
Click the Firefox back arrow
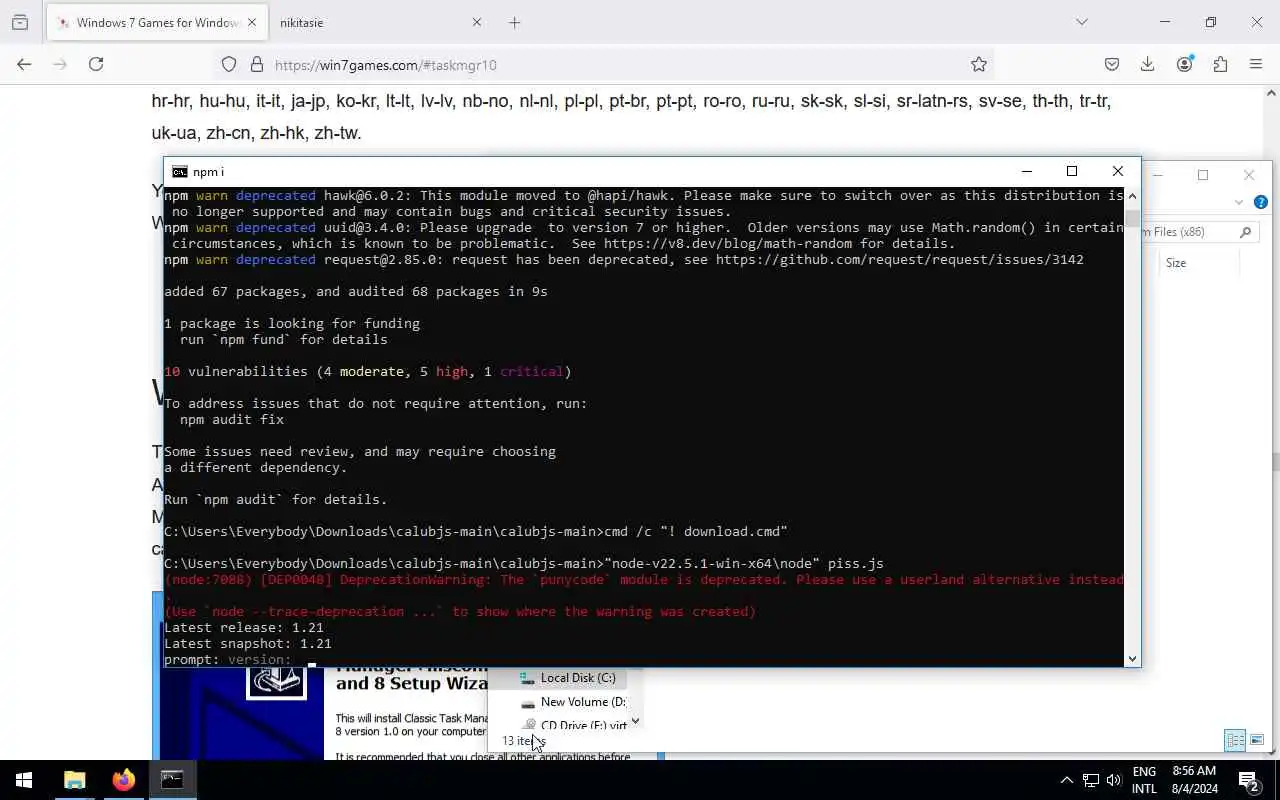point(24,64)
